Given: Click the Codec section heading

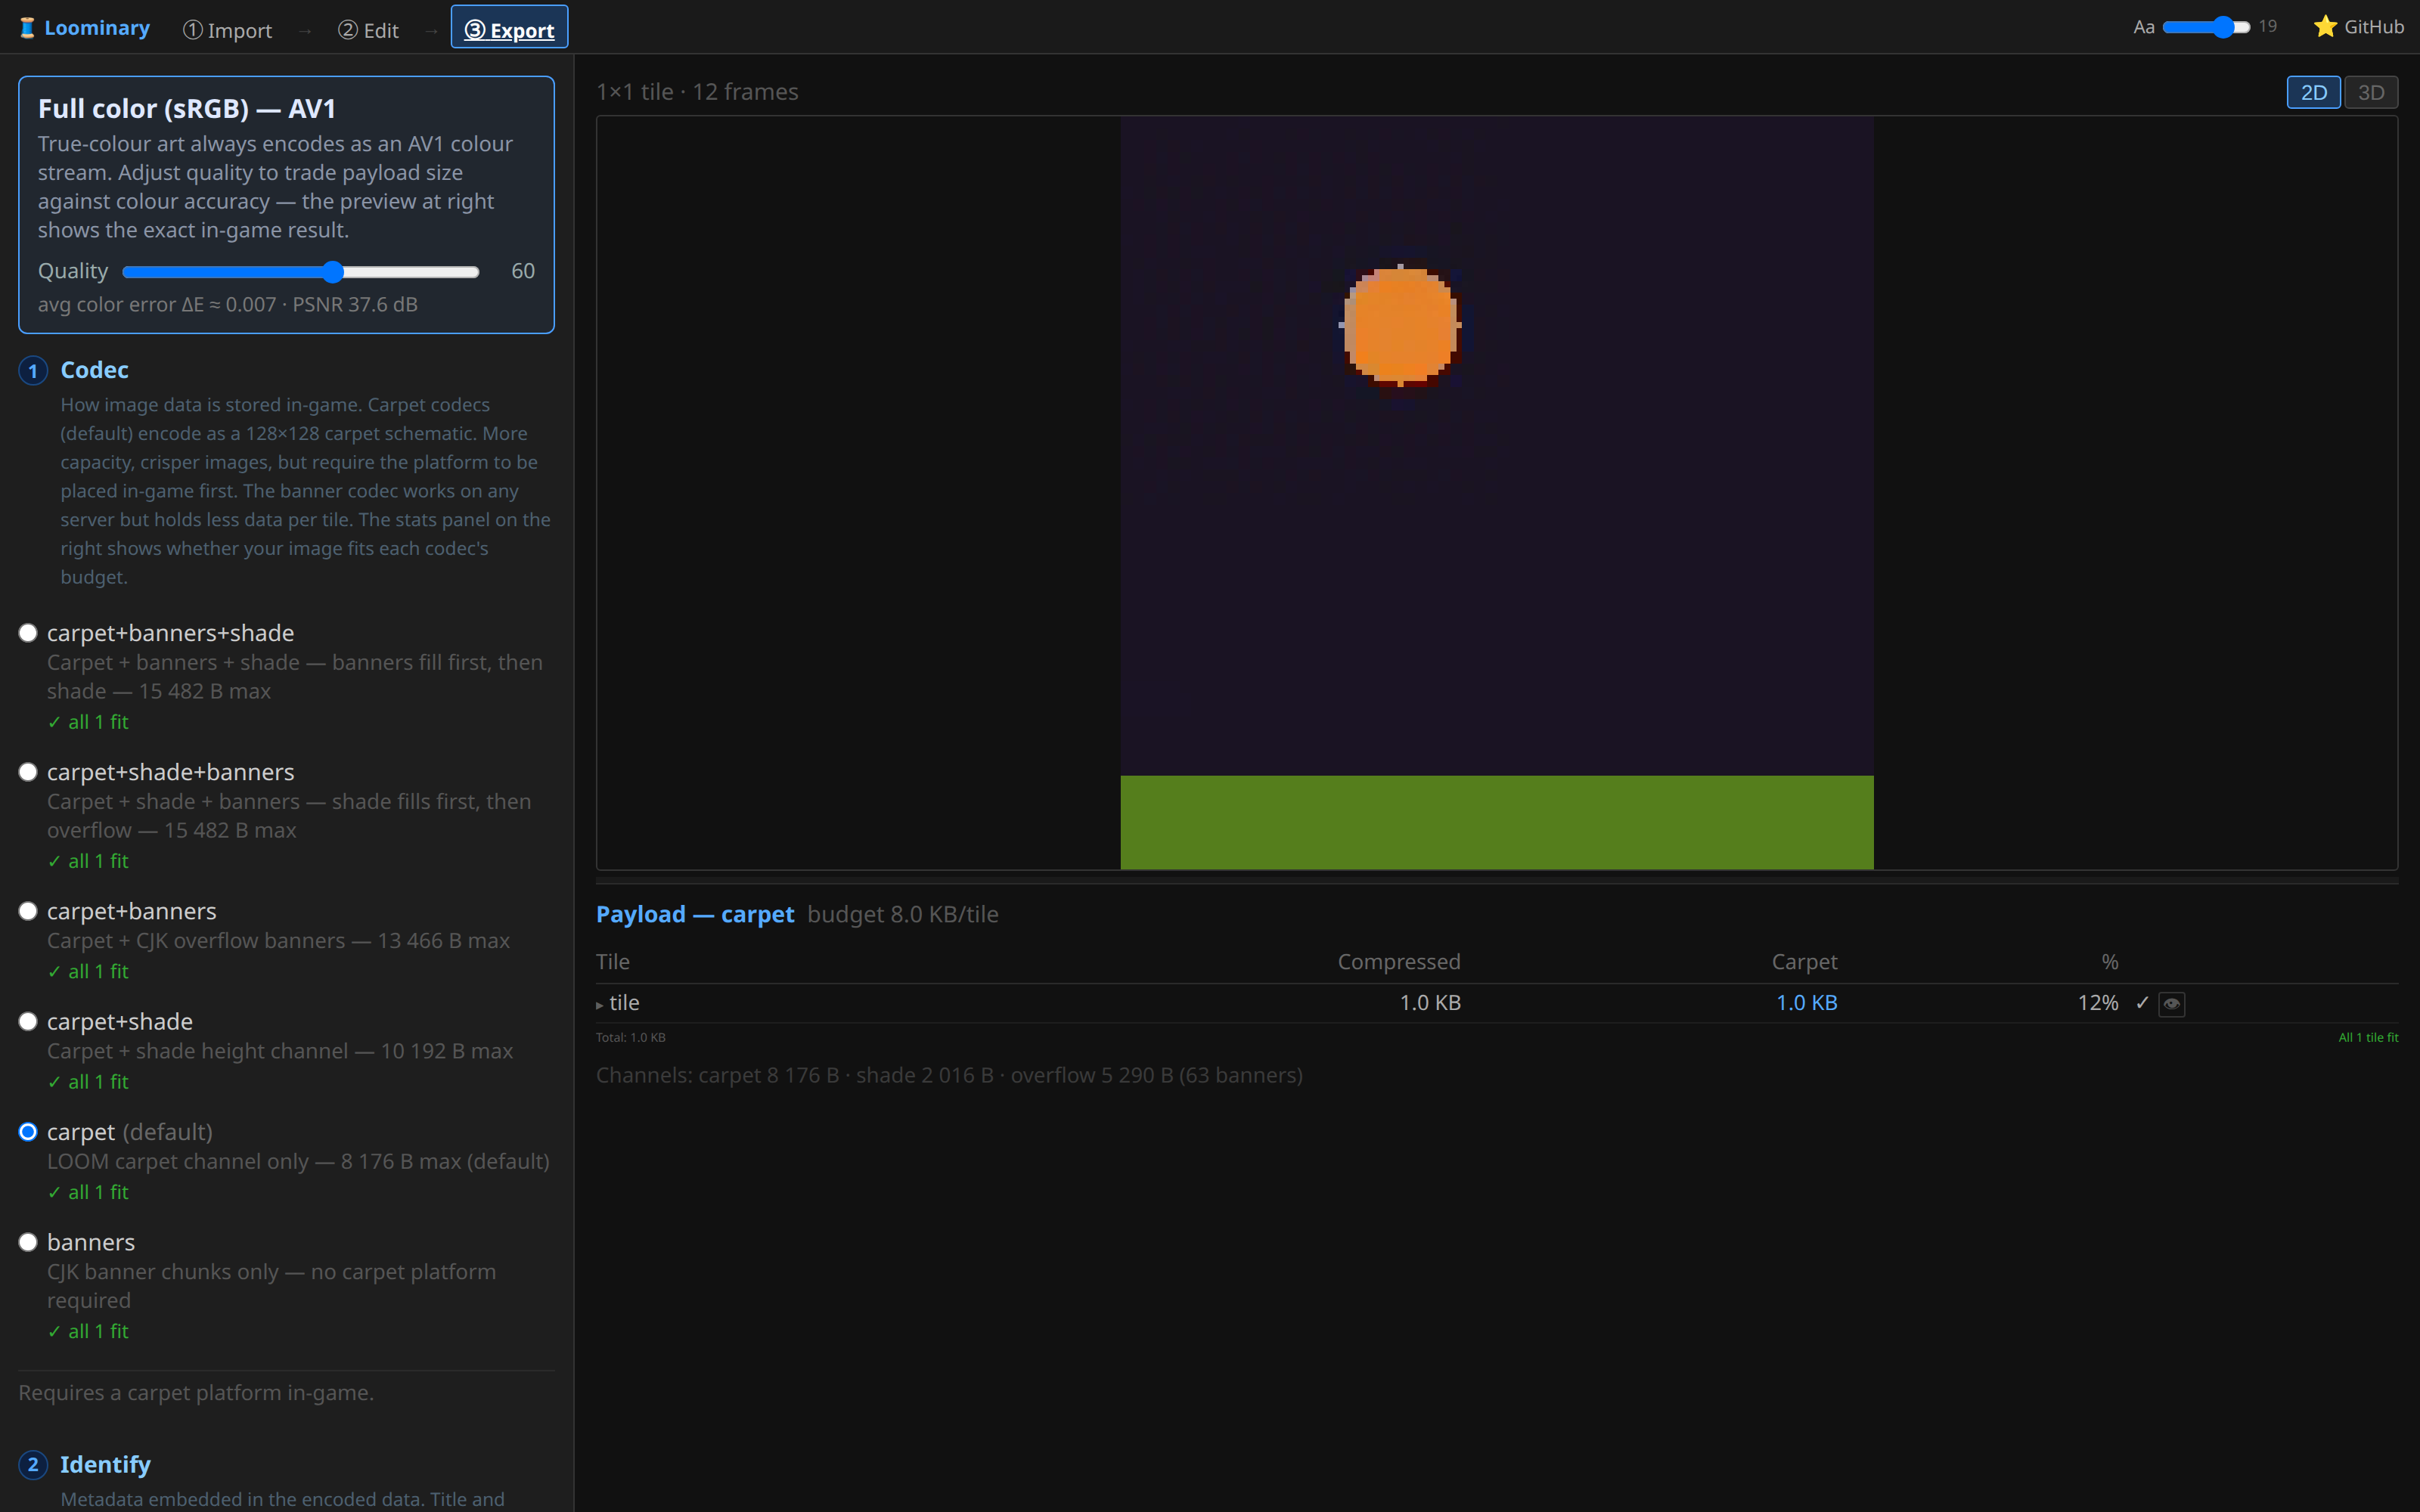Looking at the screenshot, I should click(94, 370).
